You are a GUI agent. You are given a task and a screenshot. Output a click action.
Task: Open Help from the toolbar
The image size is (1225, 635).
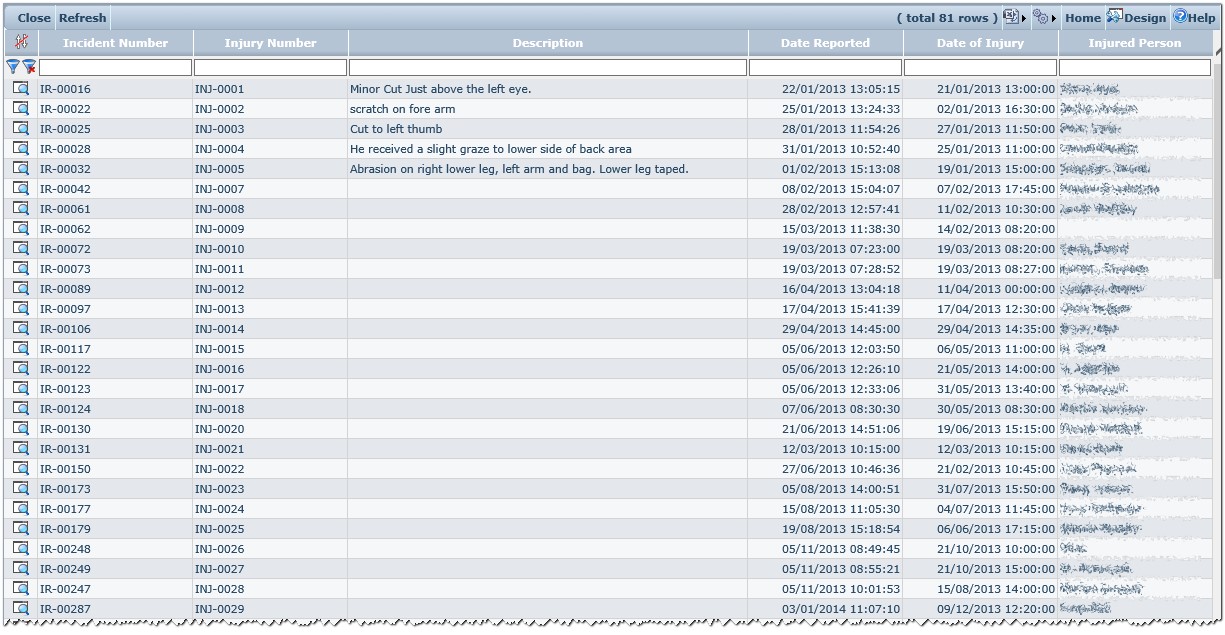click(x=1194, y=17)
